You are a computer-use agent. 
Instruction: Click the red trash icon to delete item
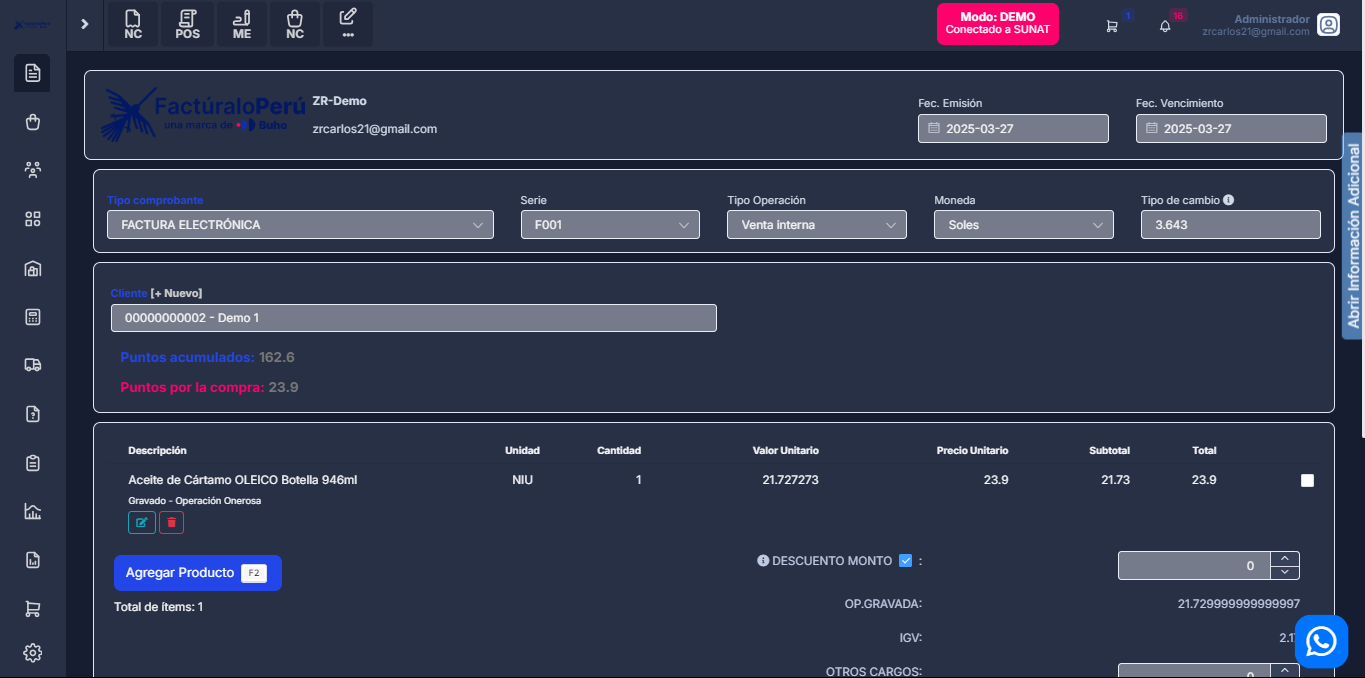pos(171,522)
